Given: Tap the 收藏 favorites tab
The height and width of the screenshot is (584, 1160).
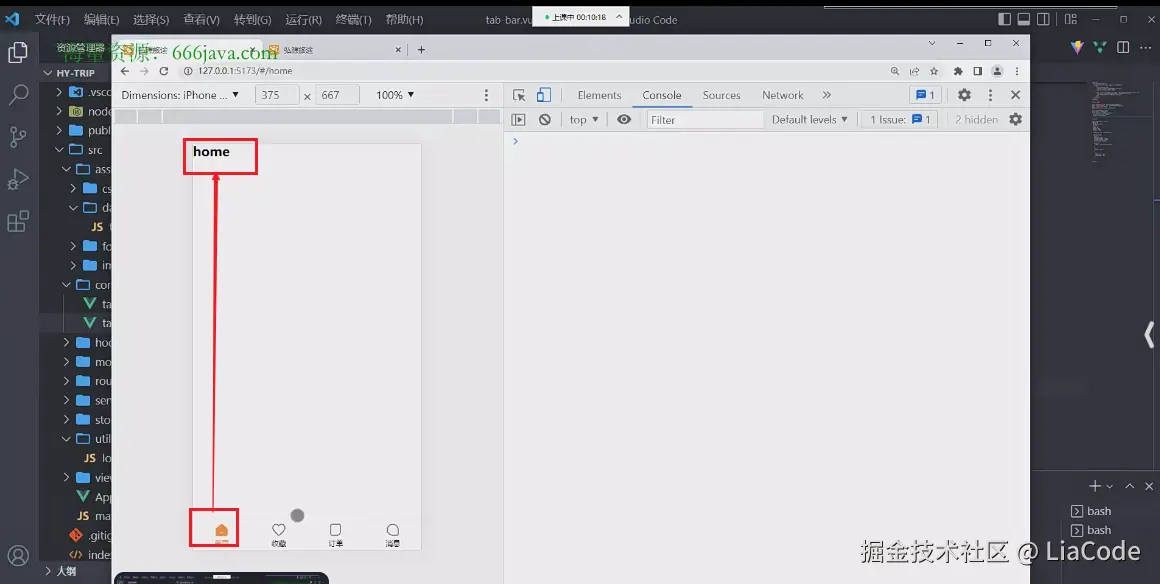Looking at the screenshot, I should [278, 535].
